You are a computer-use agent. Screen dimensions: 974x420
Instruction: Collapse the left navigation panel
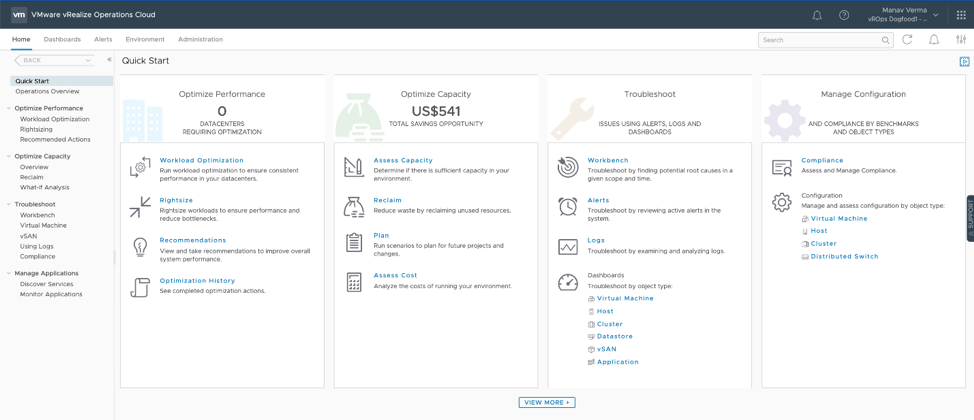click(109, 60)
